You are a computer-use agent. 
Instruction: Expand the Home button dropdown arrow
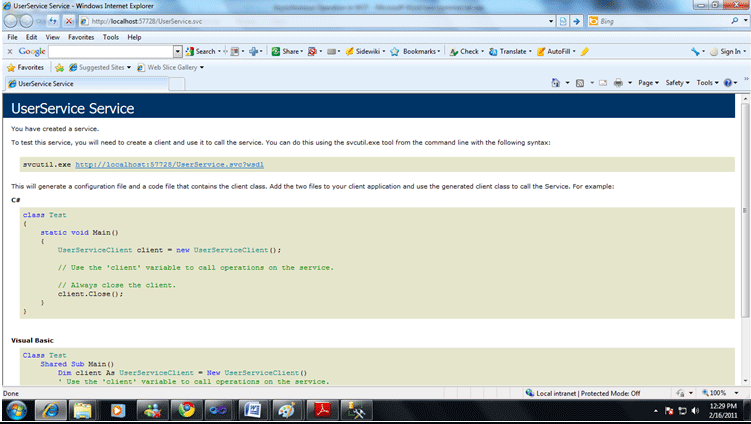pos(568,83)
